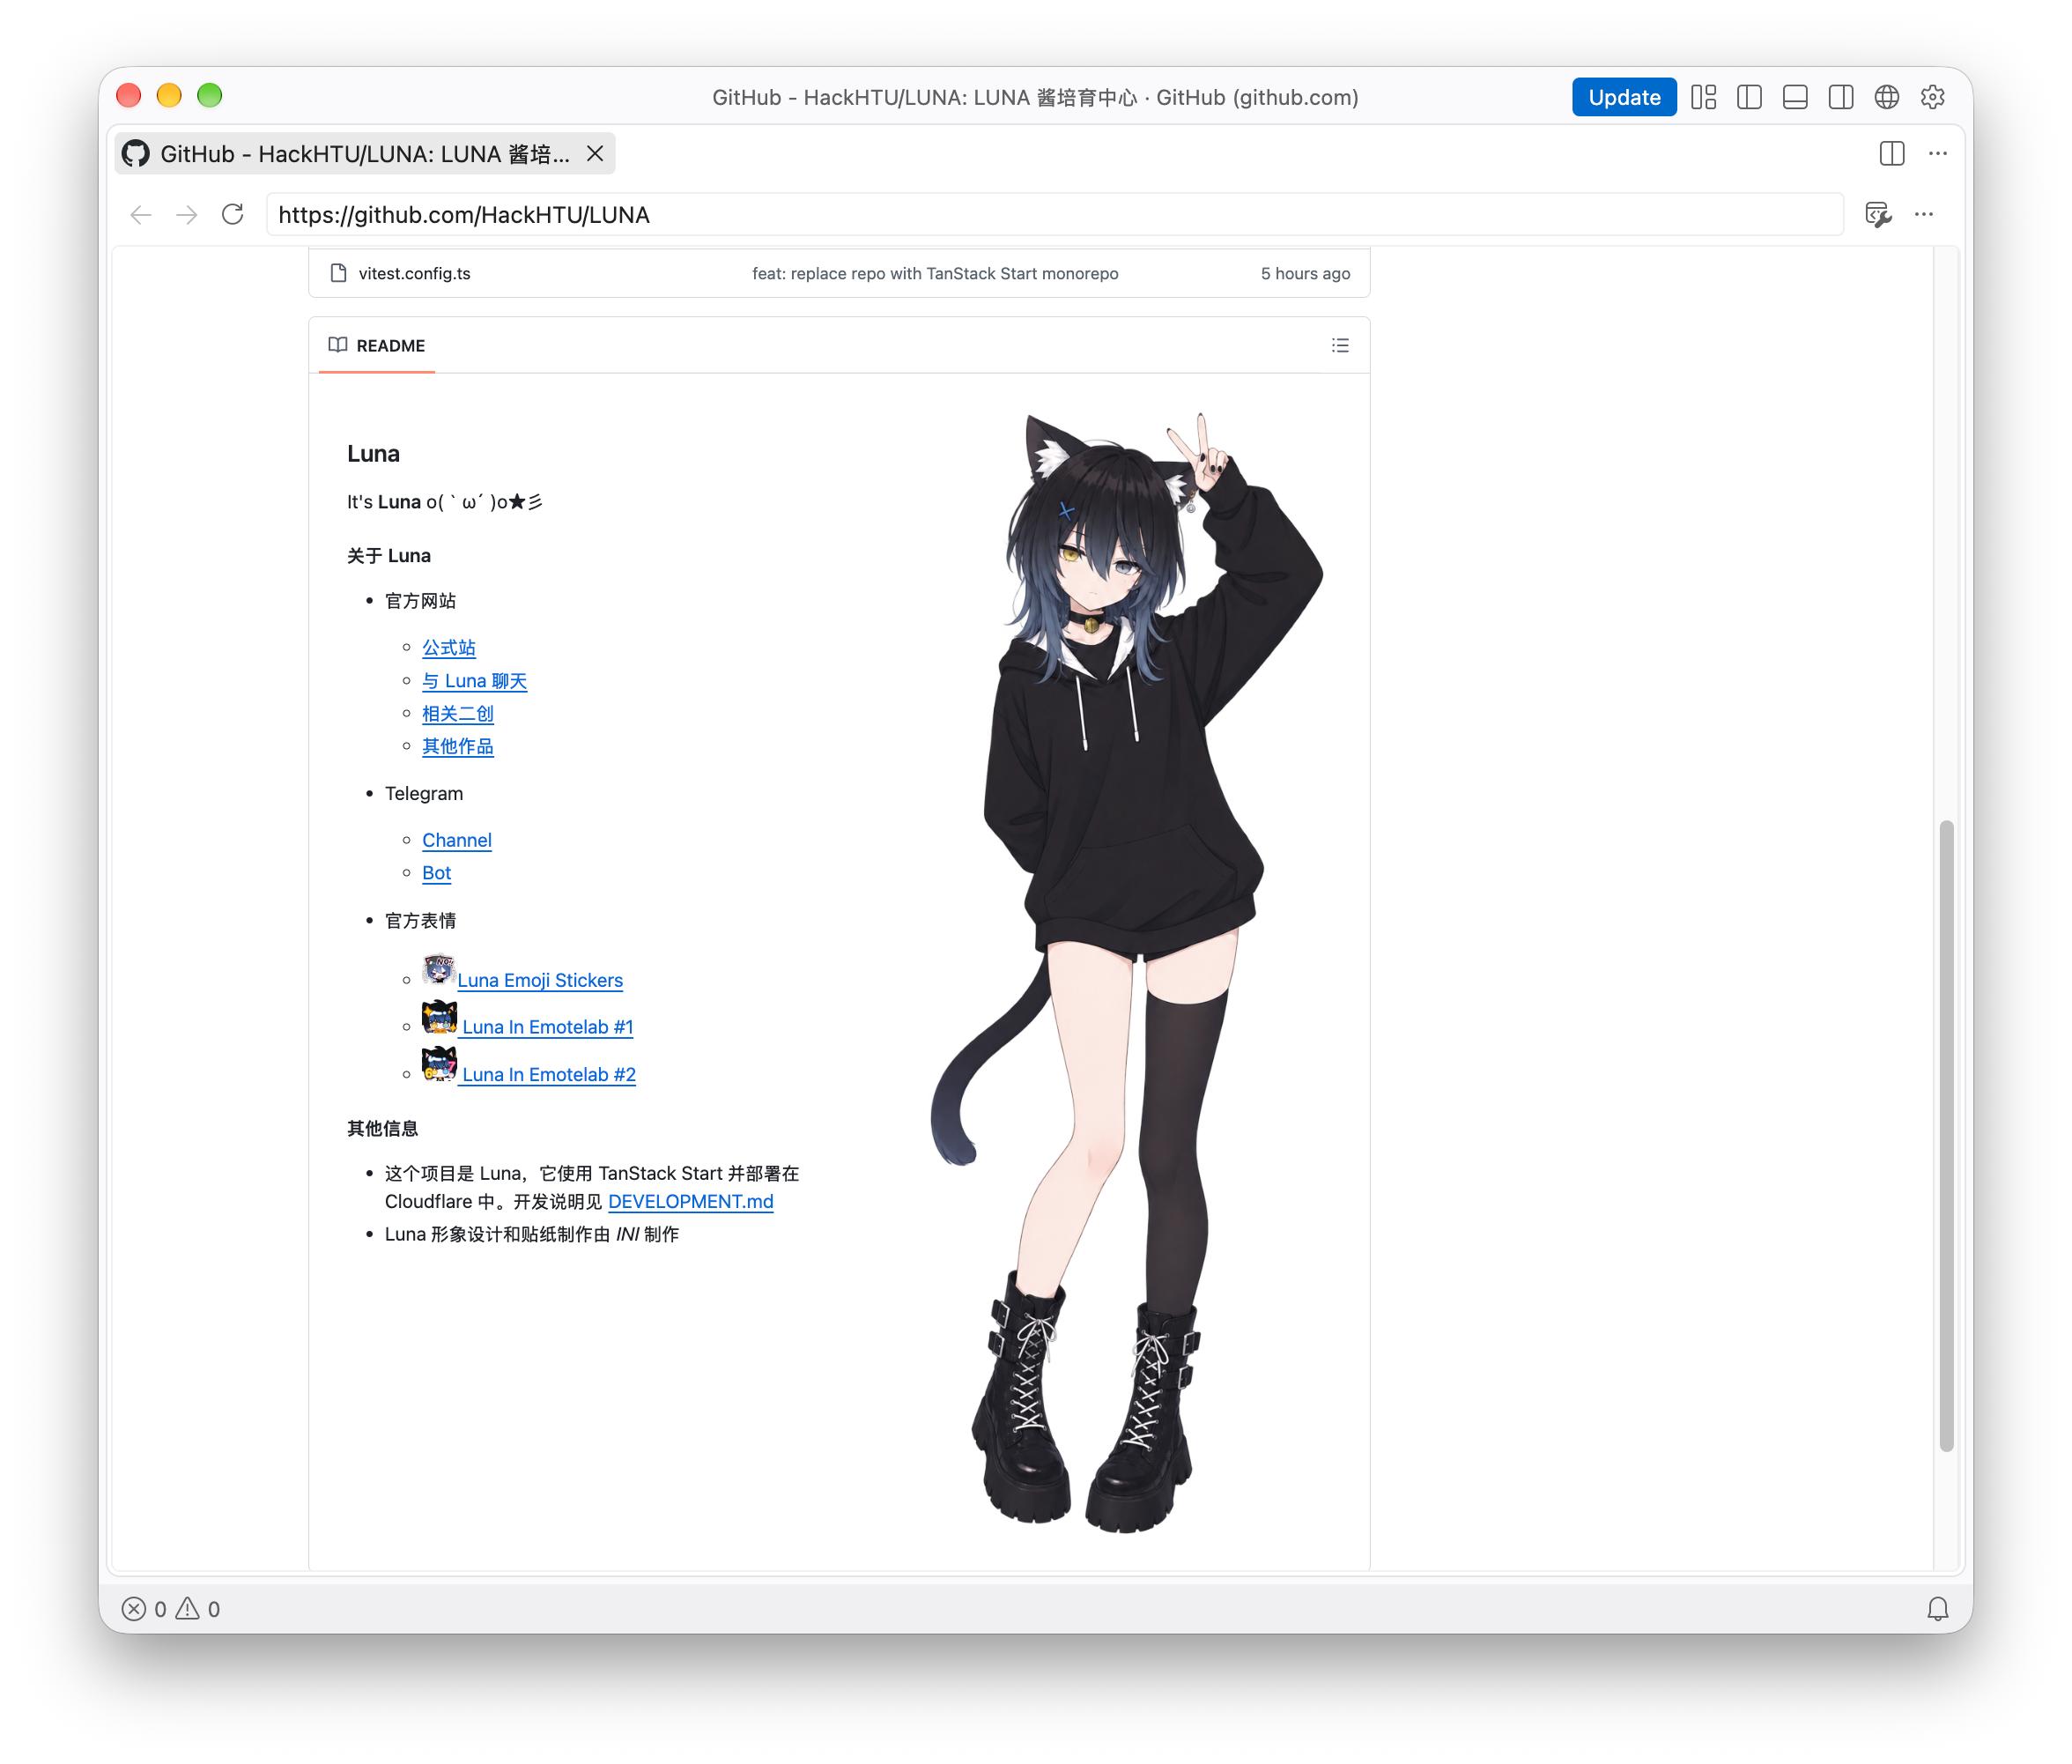This screenshot has height=1764, width=2072.
Task: Split the editor to the right
Action: (x=1892, y=154)
